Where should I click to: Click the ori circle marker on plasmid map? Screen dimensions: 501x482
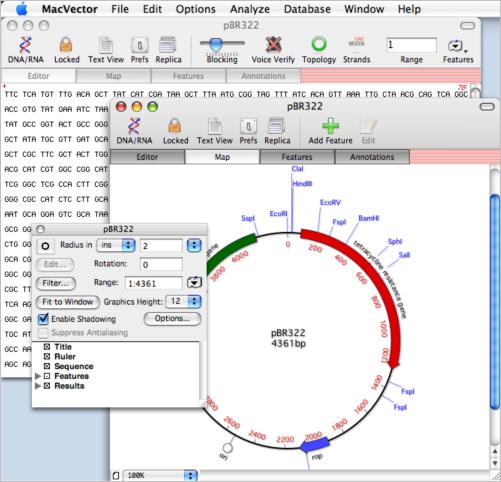click(227, 448)
